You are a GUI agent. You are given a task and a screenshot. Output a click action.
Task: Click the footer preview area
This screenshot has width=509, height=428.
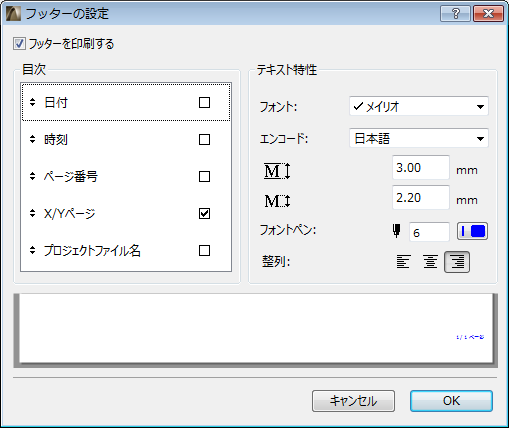(256, 330)
